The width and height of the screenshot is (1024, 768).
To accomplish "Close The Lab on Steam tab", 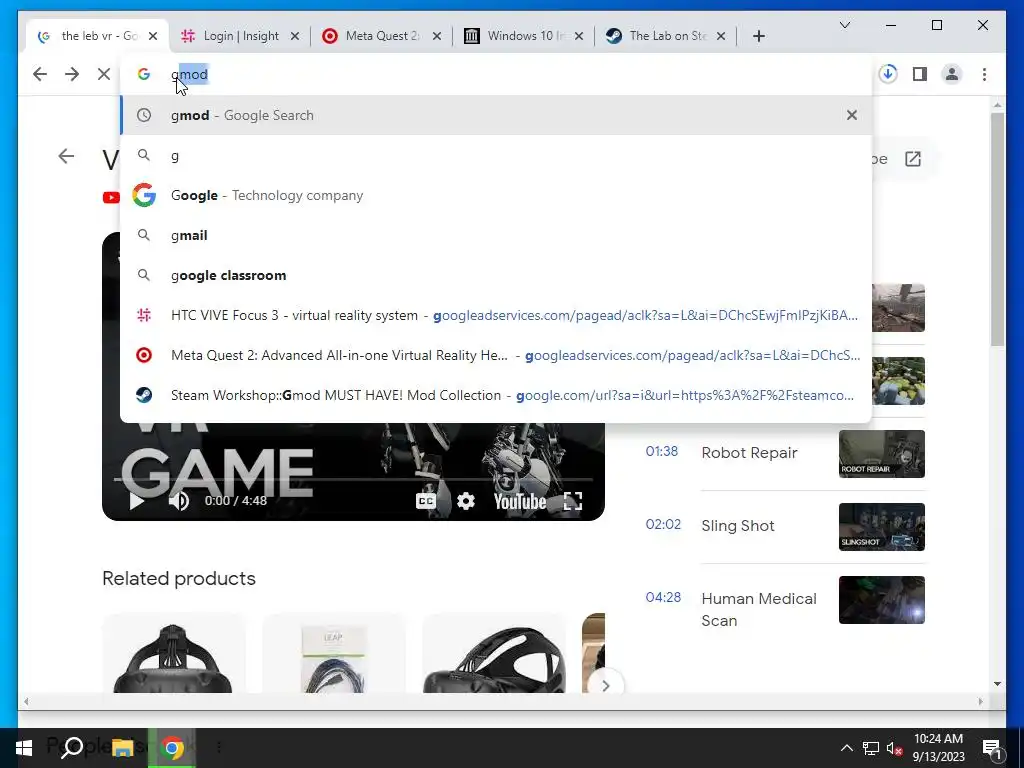I will click(x=720, y=36).
